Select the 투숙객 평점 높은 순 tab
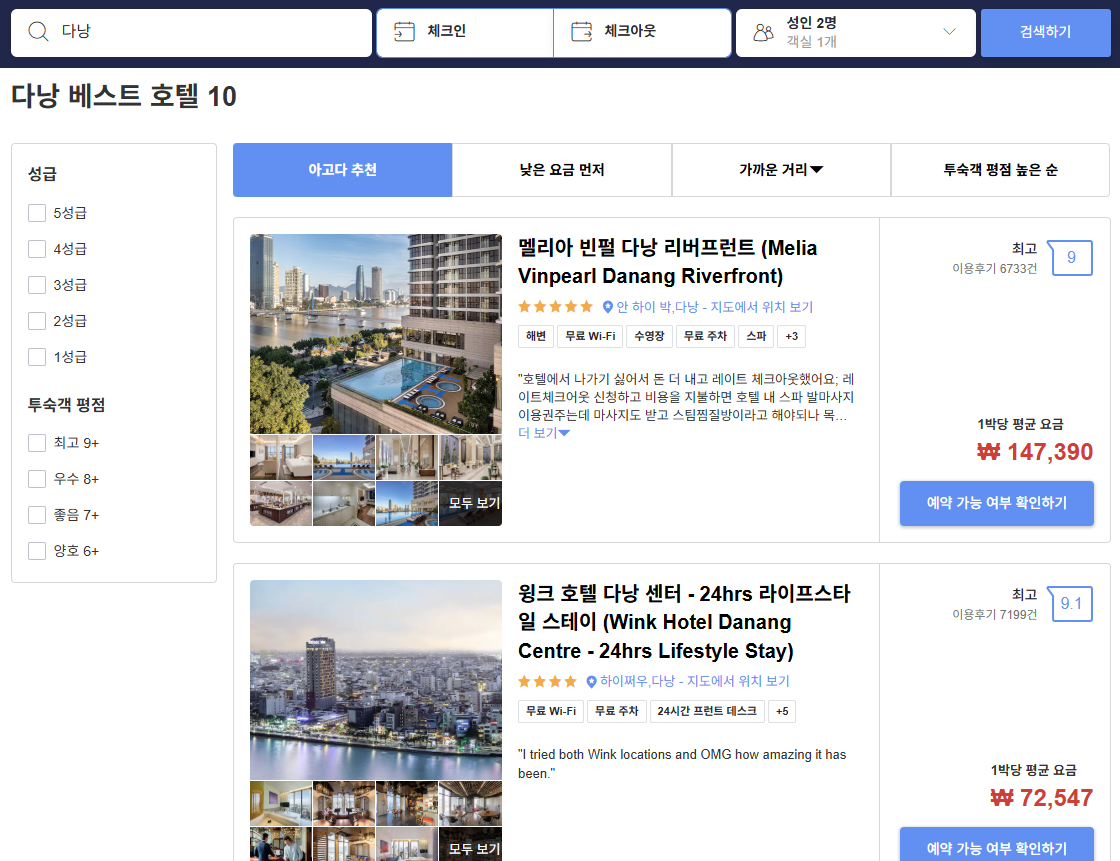Viewport: 1120px width, 861px height. (x=1001, y=170)
